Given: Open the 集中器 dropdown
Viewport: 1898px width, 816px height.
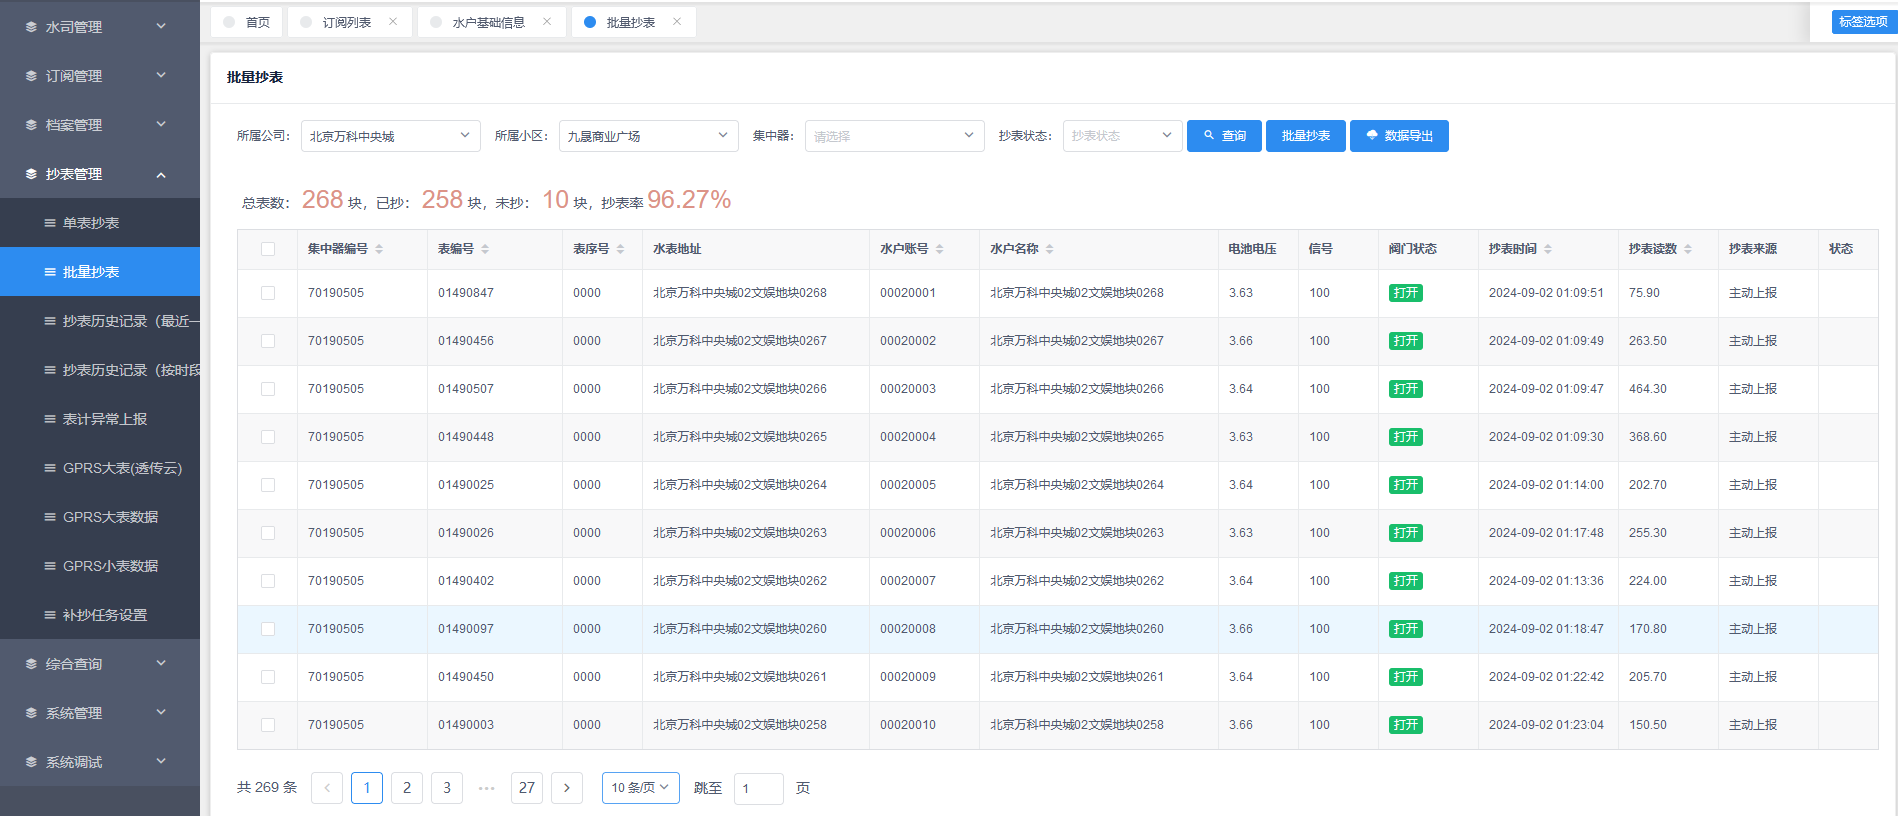Looking at the screenshot, I should (895, 136).
